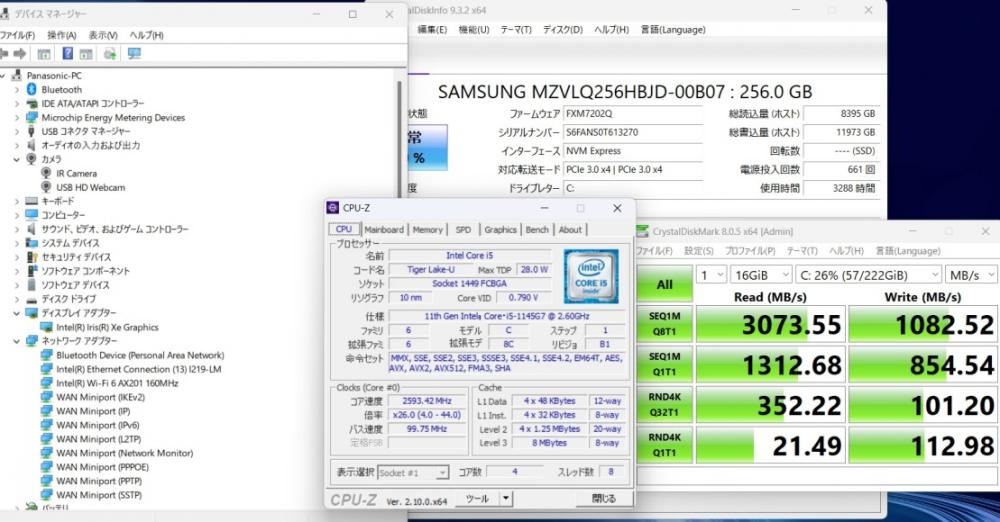Open the drive dropdown C: 26% (57/222GiB)
1000x522 pixels.
click(869, 275)
